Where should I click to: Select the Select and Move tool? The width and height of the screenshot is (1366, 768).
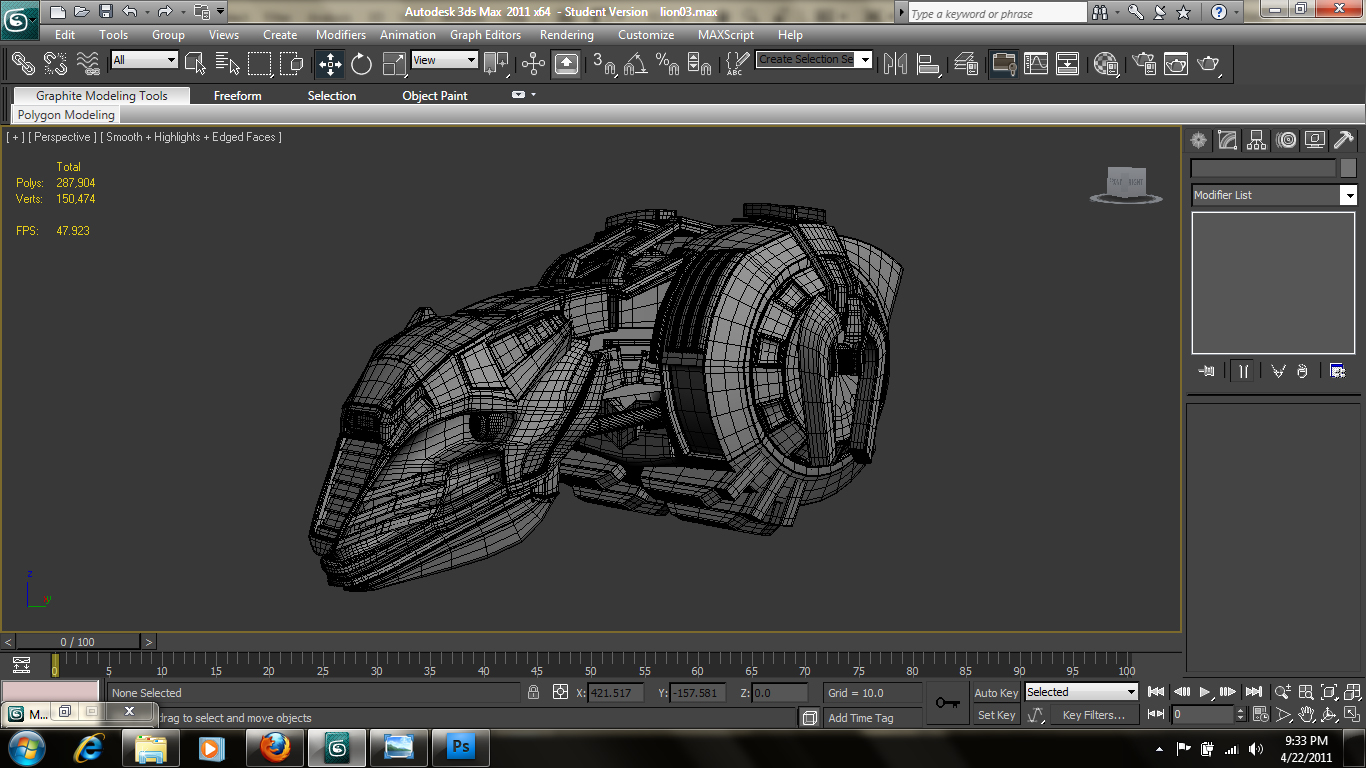click(329, 64)
